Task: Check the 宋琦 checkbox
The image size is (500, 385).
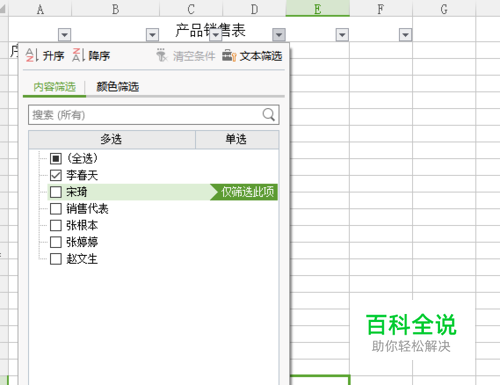Action: pos(56,192)
